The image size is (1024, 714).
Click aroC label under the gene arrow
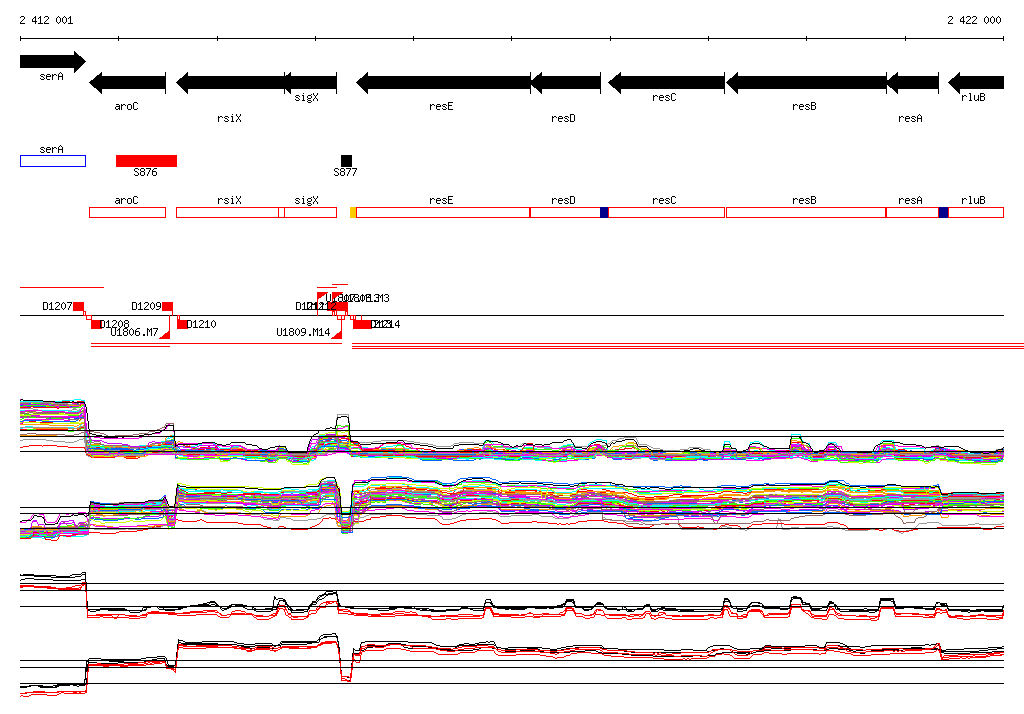point(127,106)
